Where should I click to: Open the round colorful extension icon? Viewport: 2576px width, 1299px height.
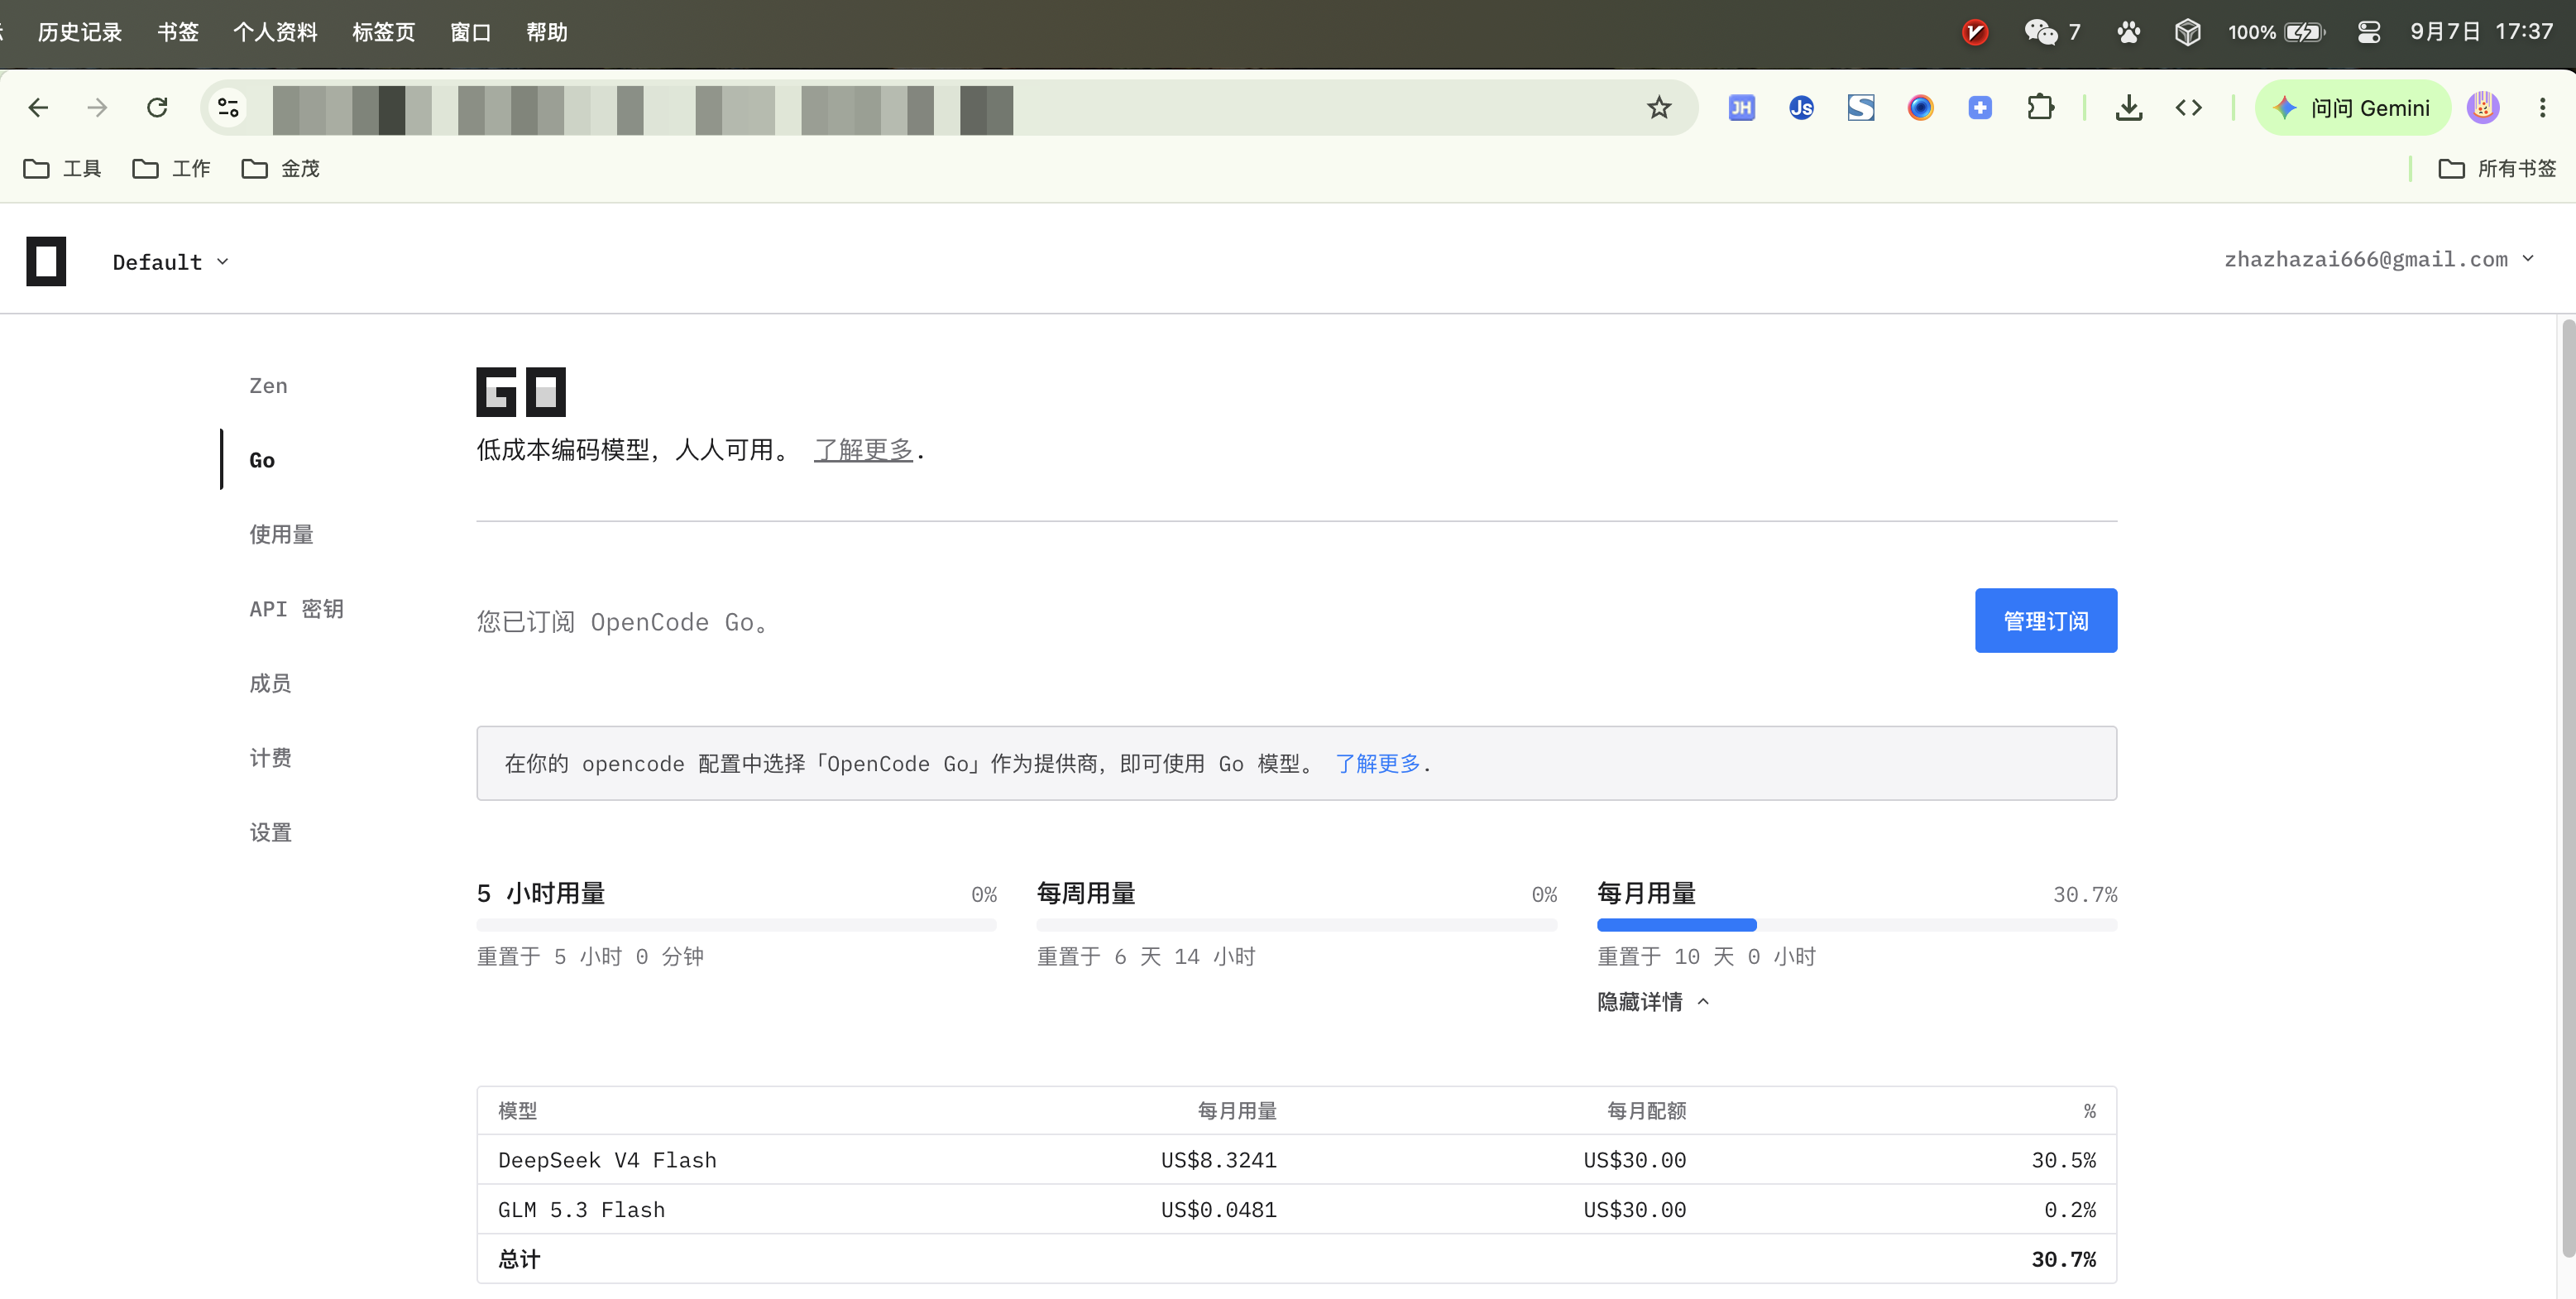pos(1920,108)
